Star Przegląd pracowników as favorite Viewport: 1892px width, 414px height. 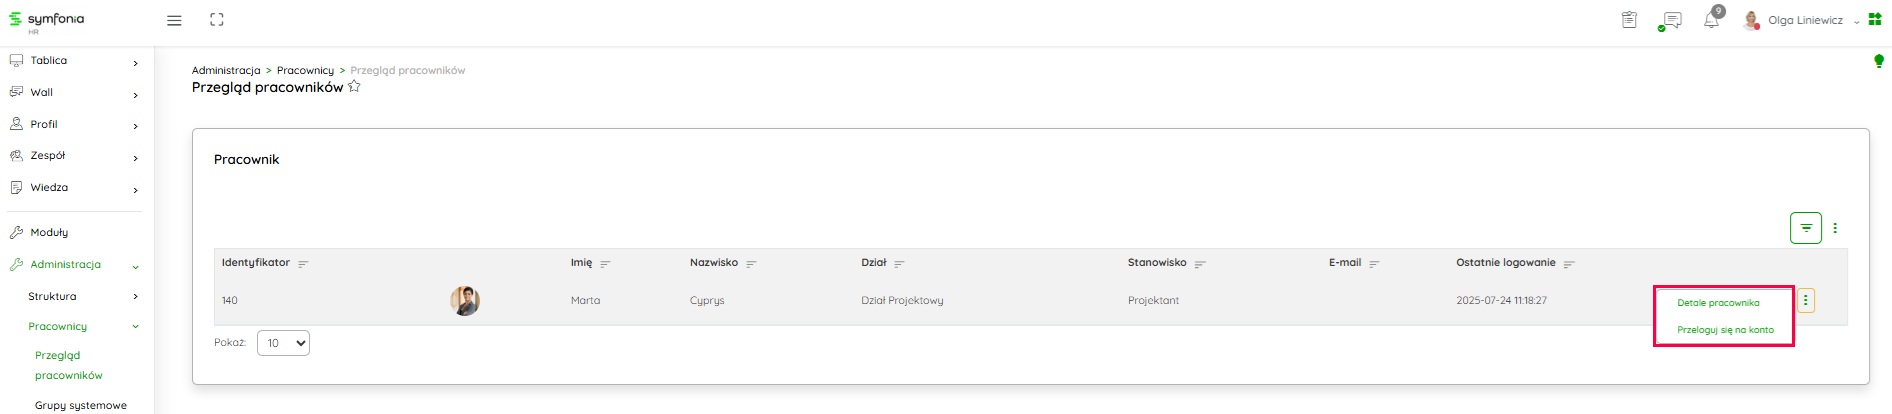pos(354,87)
